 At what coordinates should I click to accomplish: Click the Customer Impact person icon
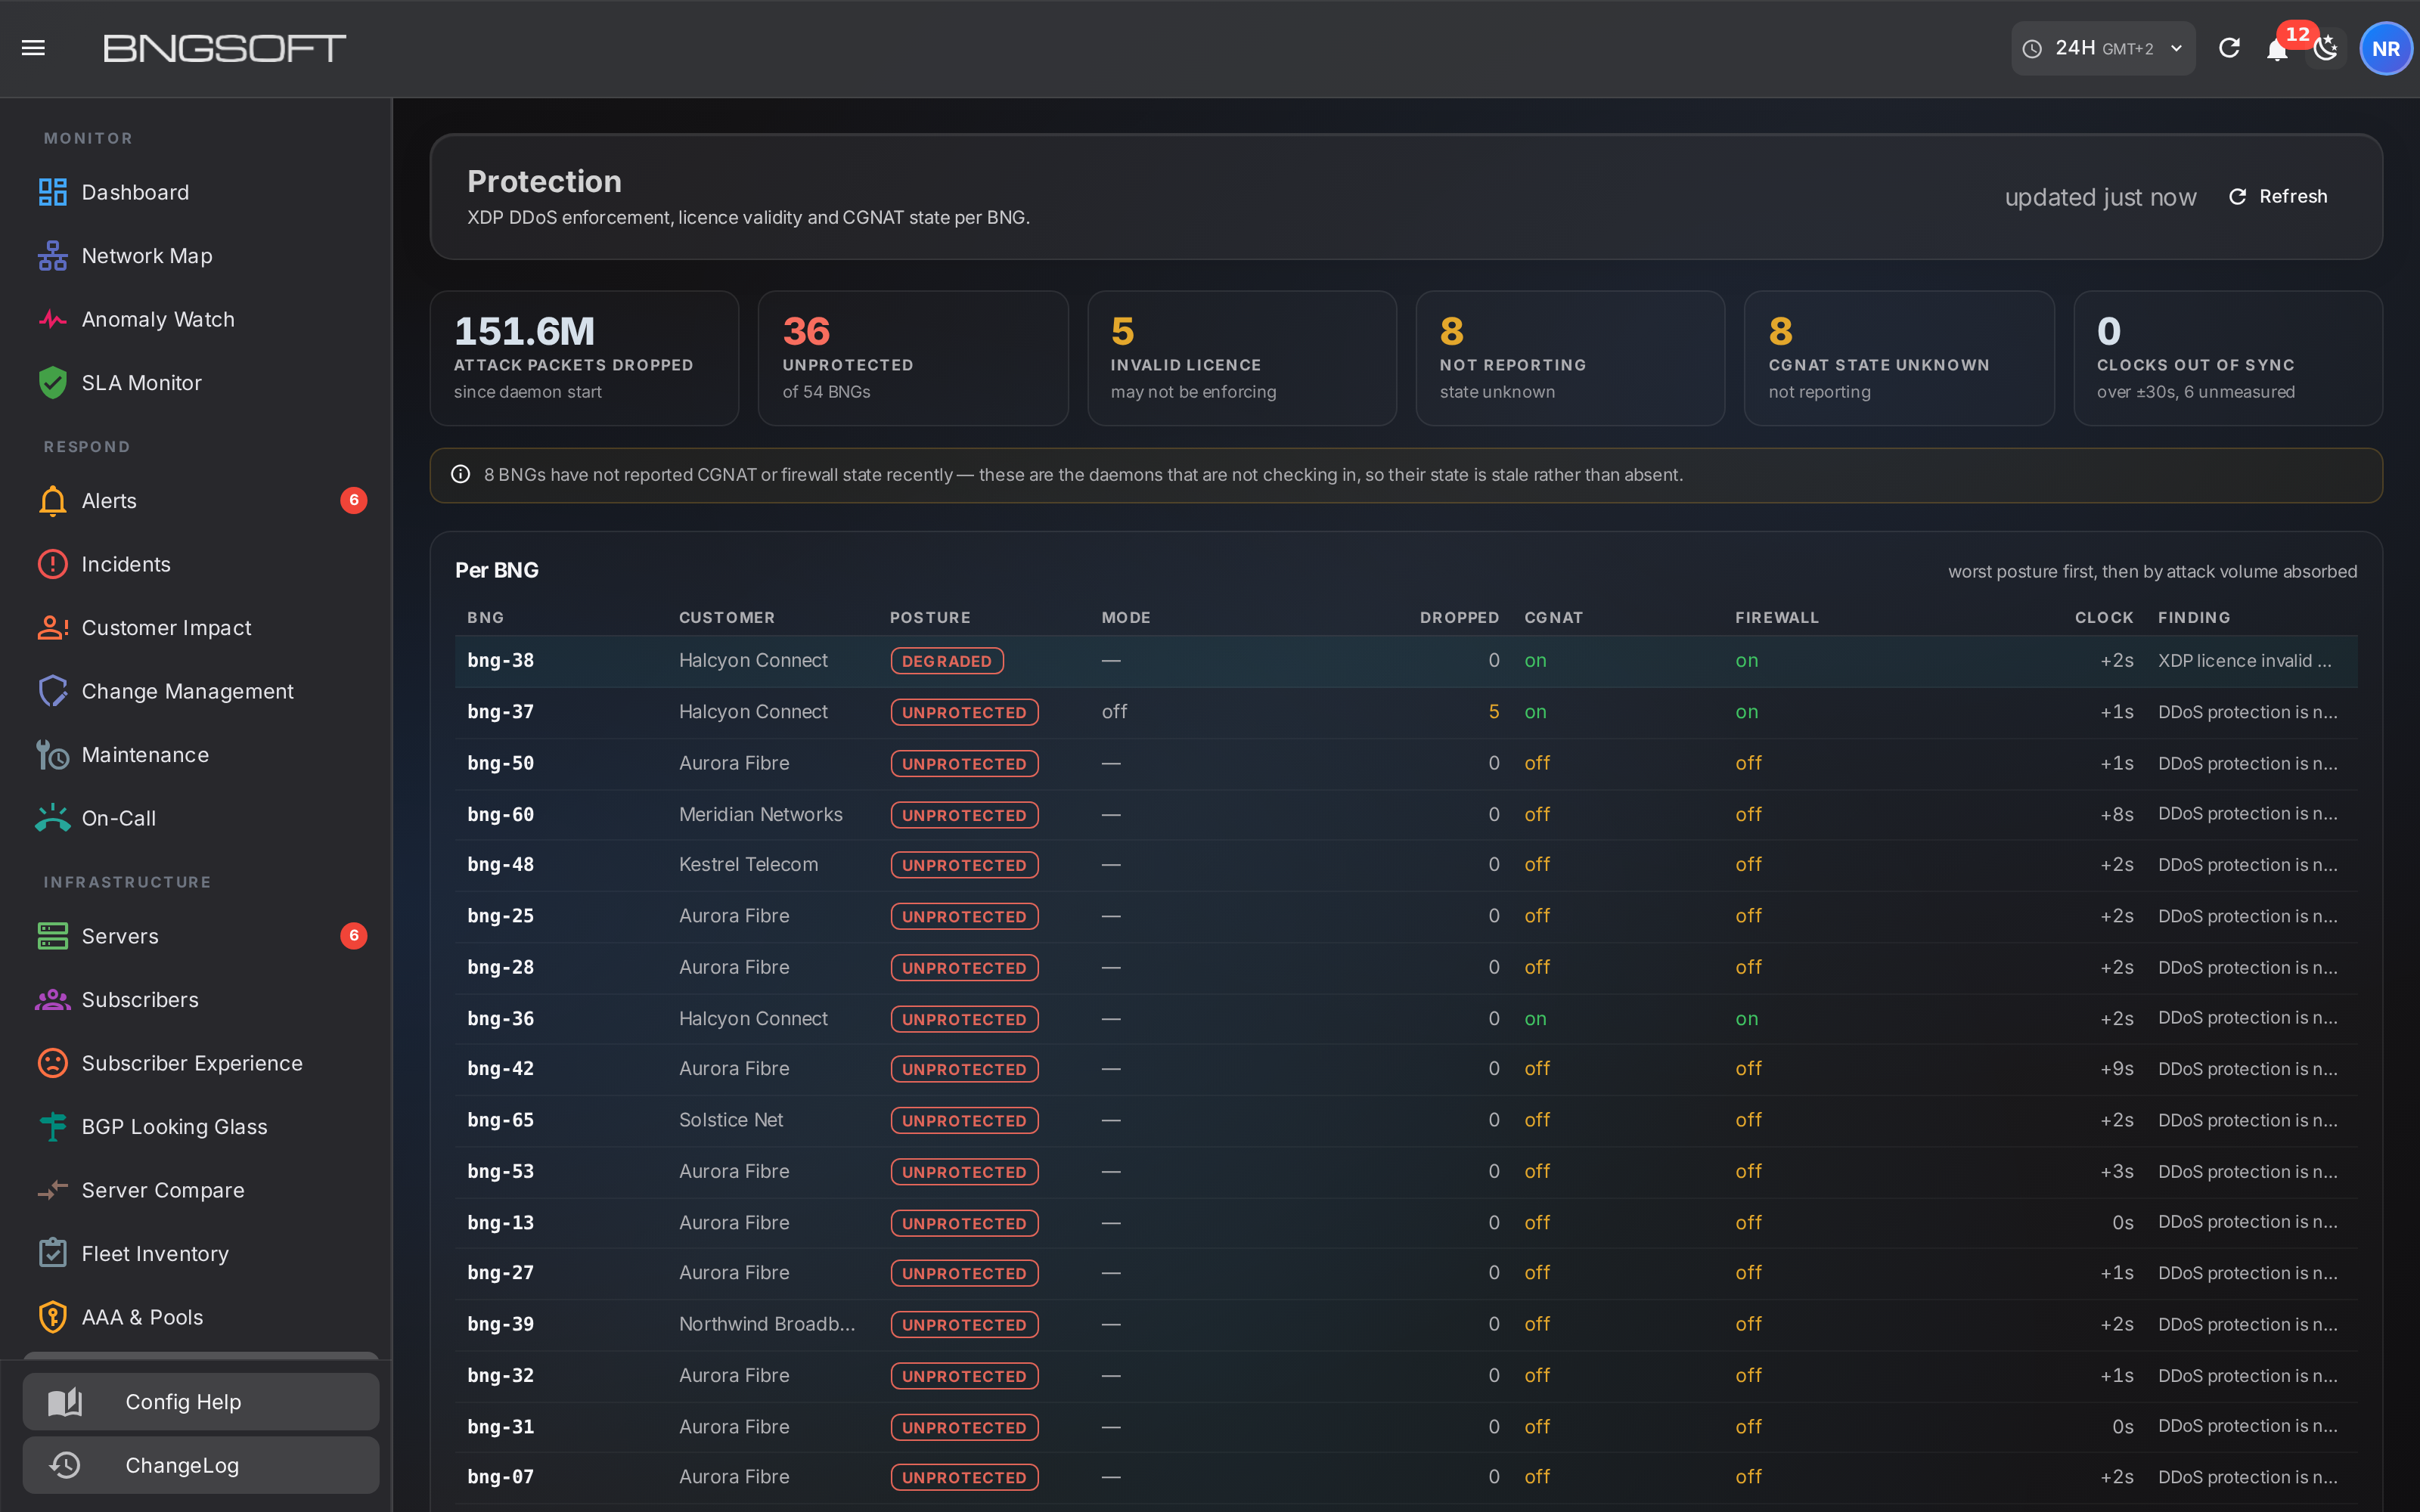point(53,628)
